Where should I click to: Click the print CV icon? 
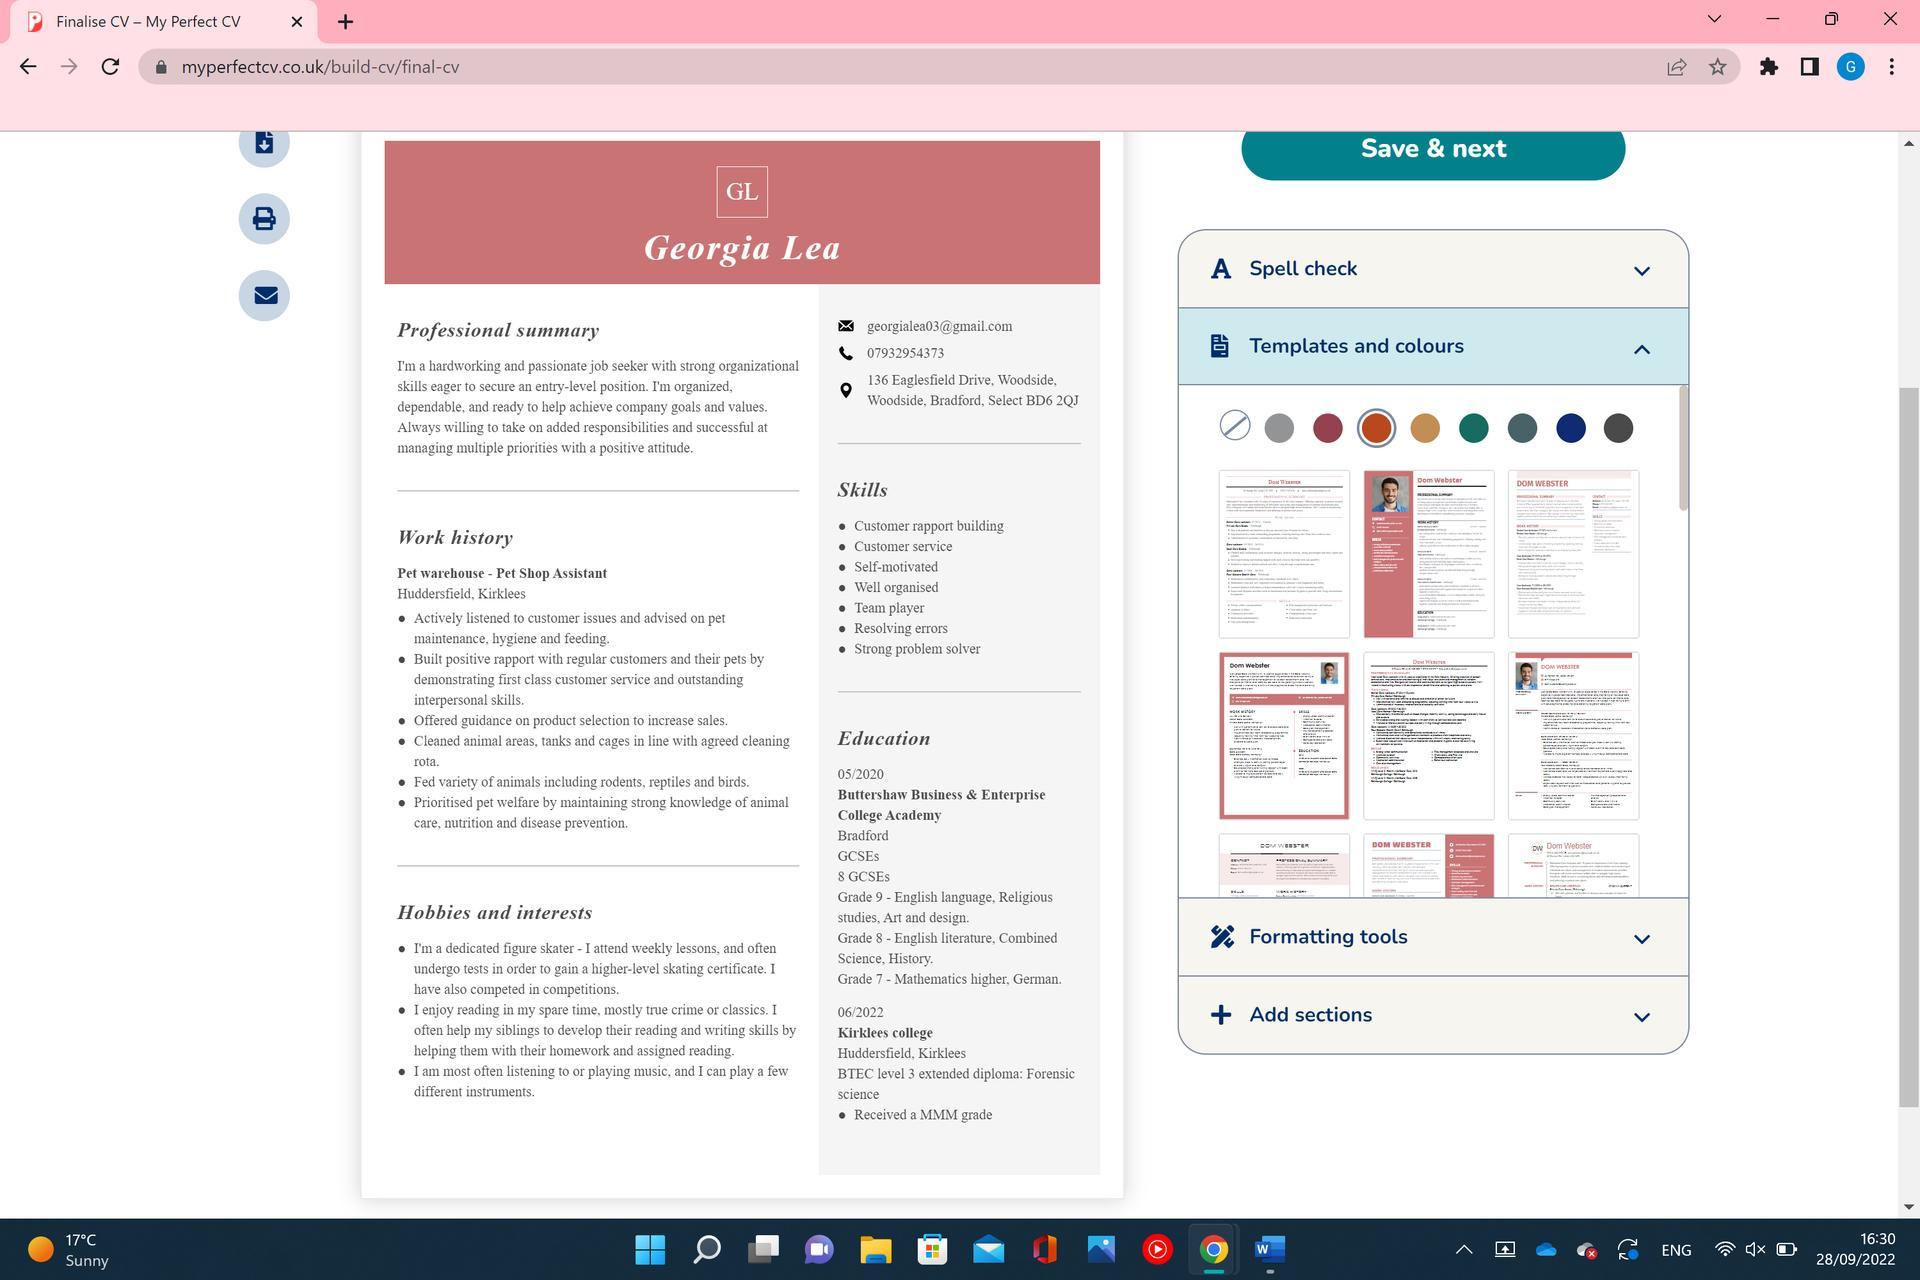pos(264,219)
